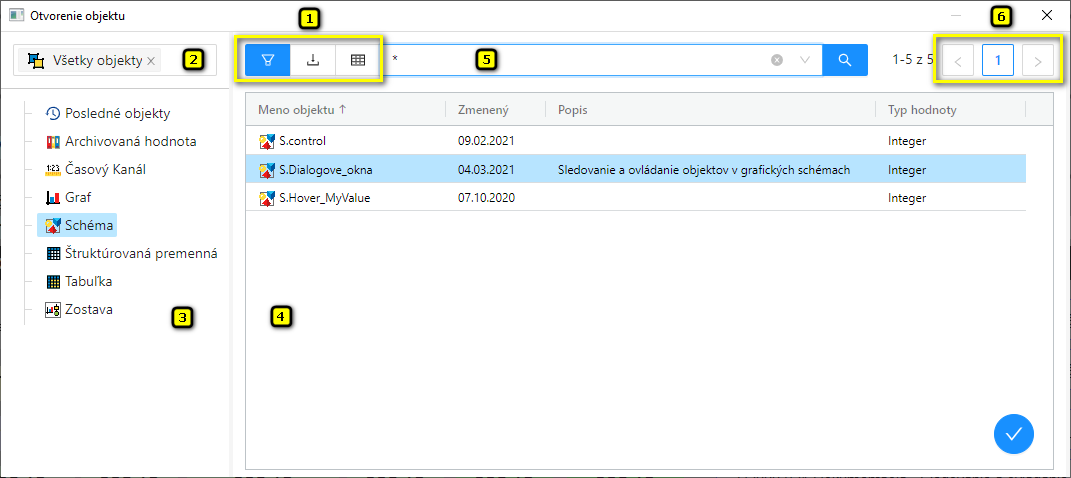This screenshot has width=1071, height=478.
Task: Choose Štruktúrovaná premenná in the tree
Action: coord(141,253)
